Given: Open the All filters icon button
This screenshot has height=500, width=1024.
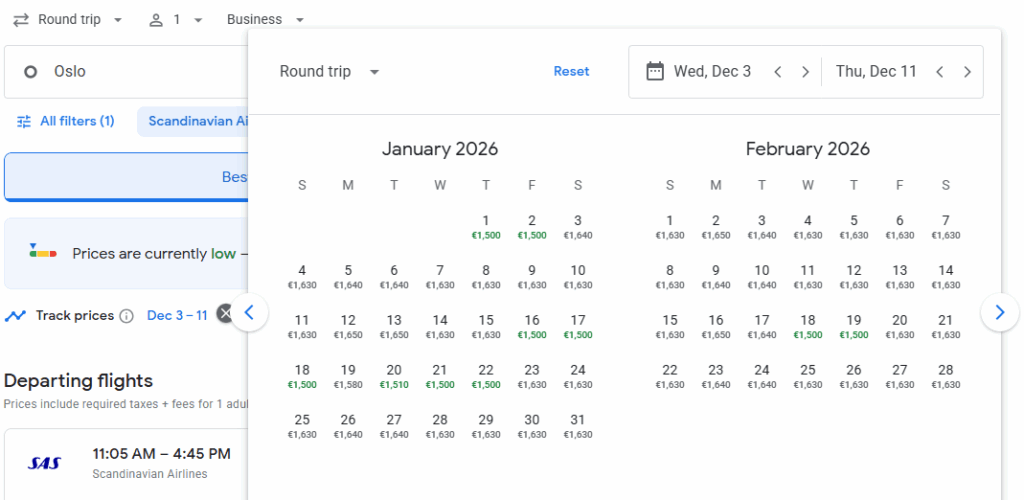Looking at the screenshot, I should click(25, 122).
